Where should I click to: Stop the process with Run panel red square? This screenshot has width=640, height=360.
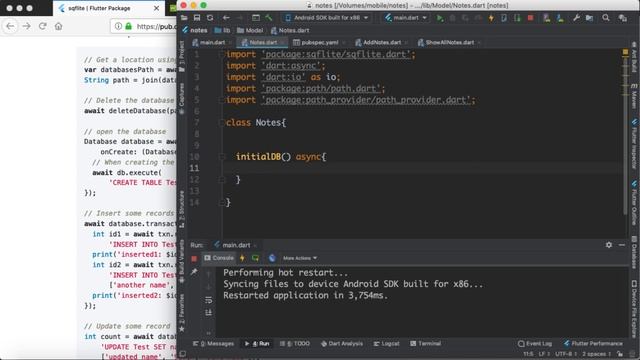[x=194, y=258]
